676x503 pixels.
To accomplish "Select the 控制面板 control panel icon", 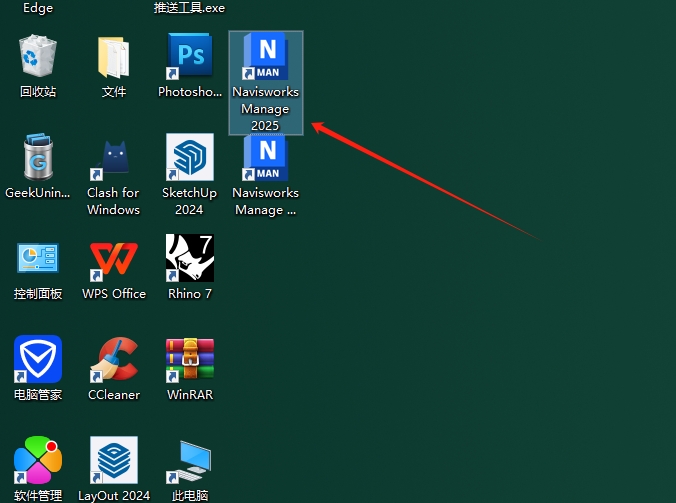I will [x=38, y=258].
